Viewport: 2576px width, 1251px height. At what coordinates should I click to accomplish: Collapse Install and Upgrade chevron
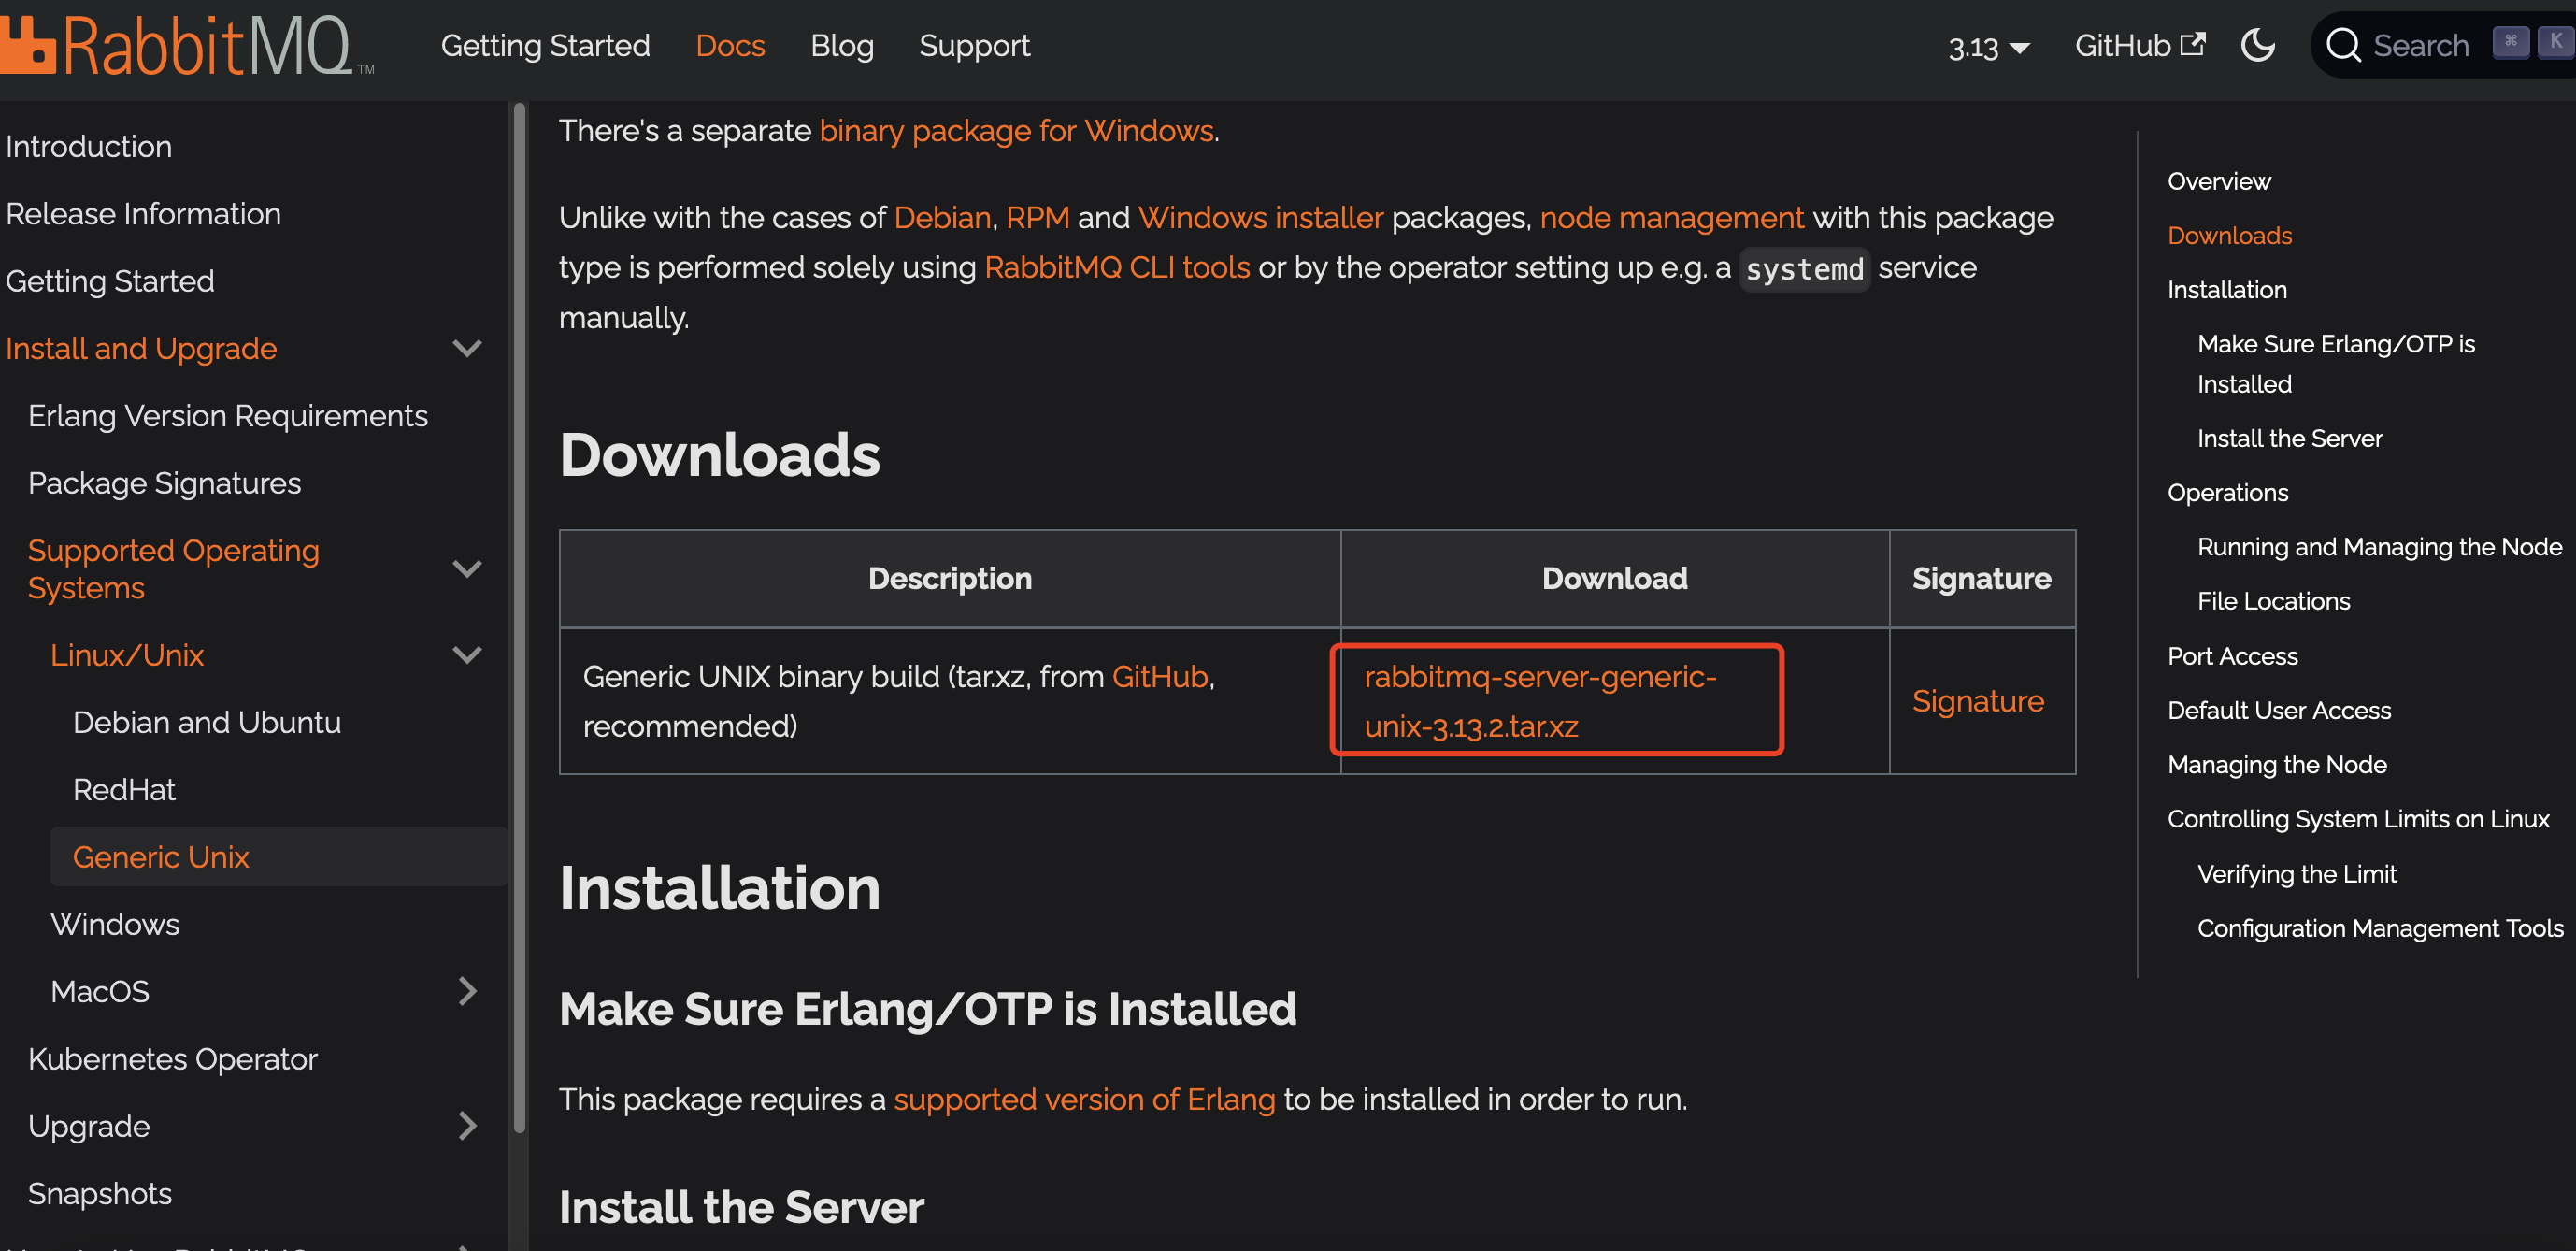click(467, 349)
